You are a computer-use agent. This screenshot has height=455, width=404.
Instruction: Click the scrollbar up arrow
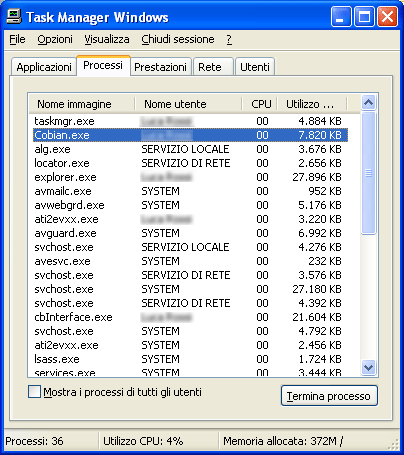[368, 103]
